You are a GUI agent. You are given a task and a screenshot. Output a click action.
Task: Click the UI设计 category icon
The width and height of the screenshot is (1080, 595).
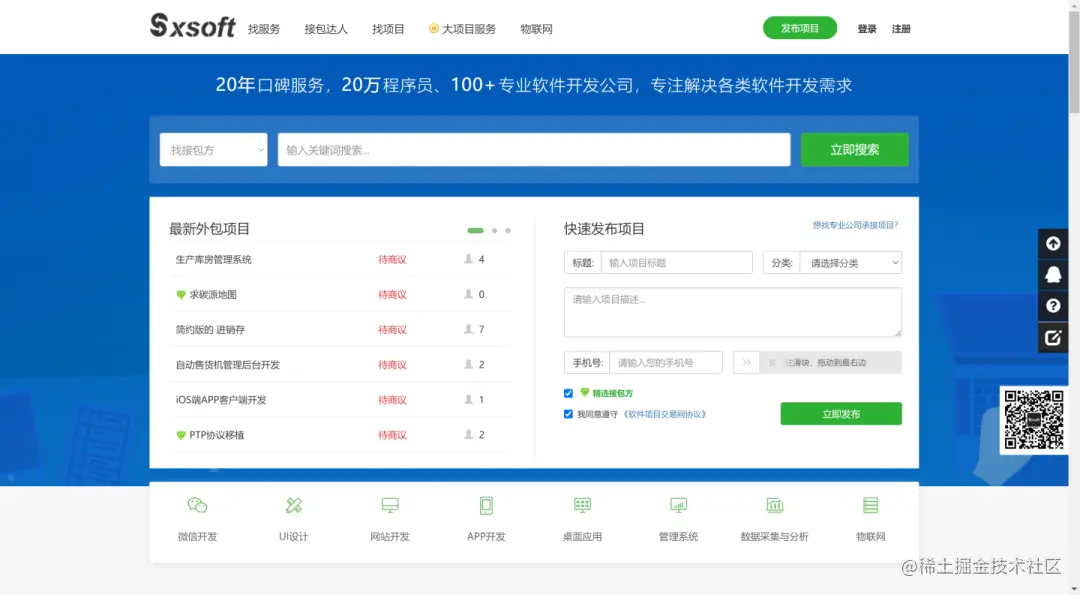click(293, 505)
